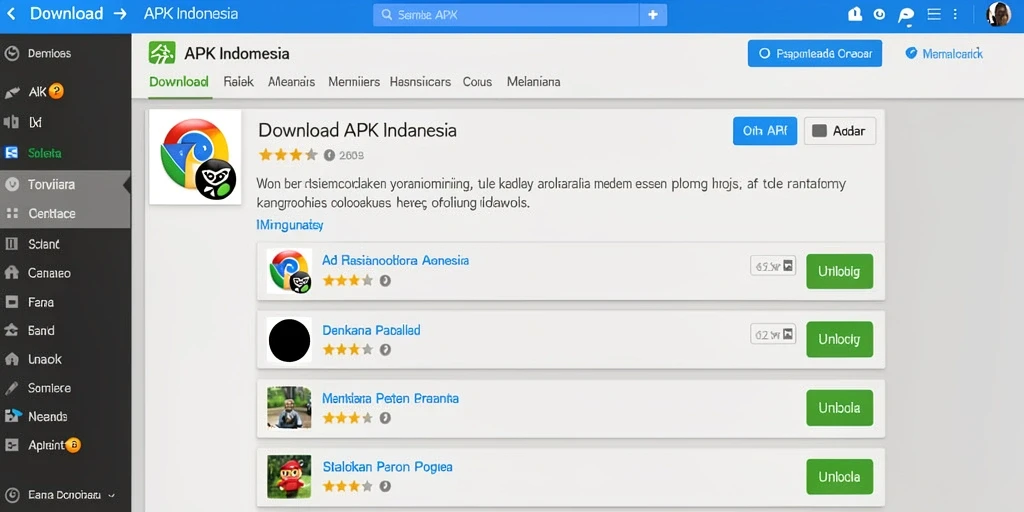Click the blue Pspamleada Craoar button
This screenshot has width=1024, height=512.
point(814,54)
